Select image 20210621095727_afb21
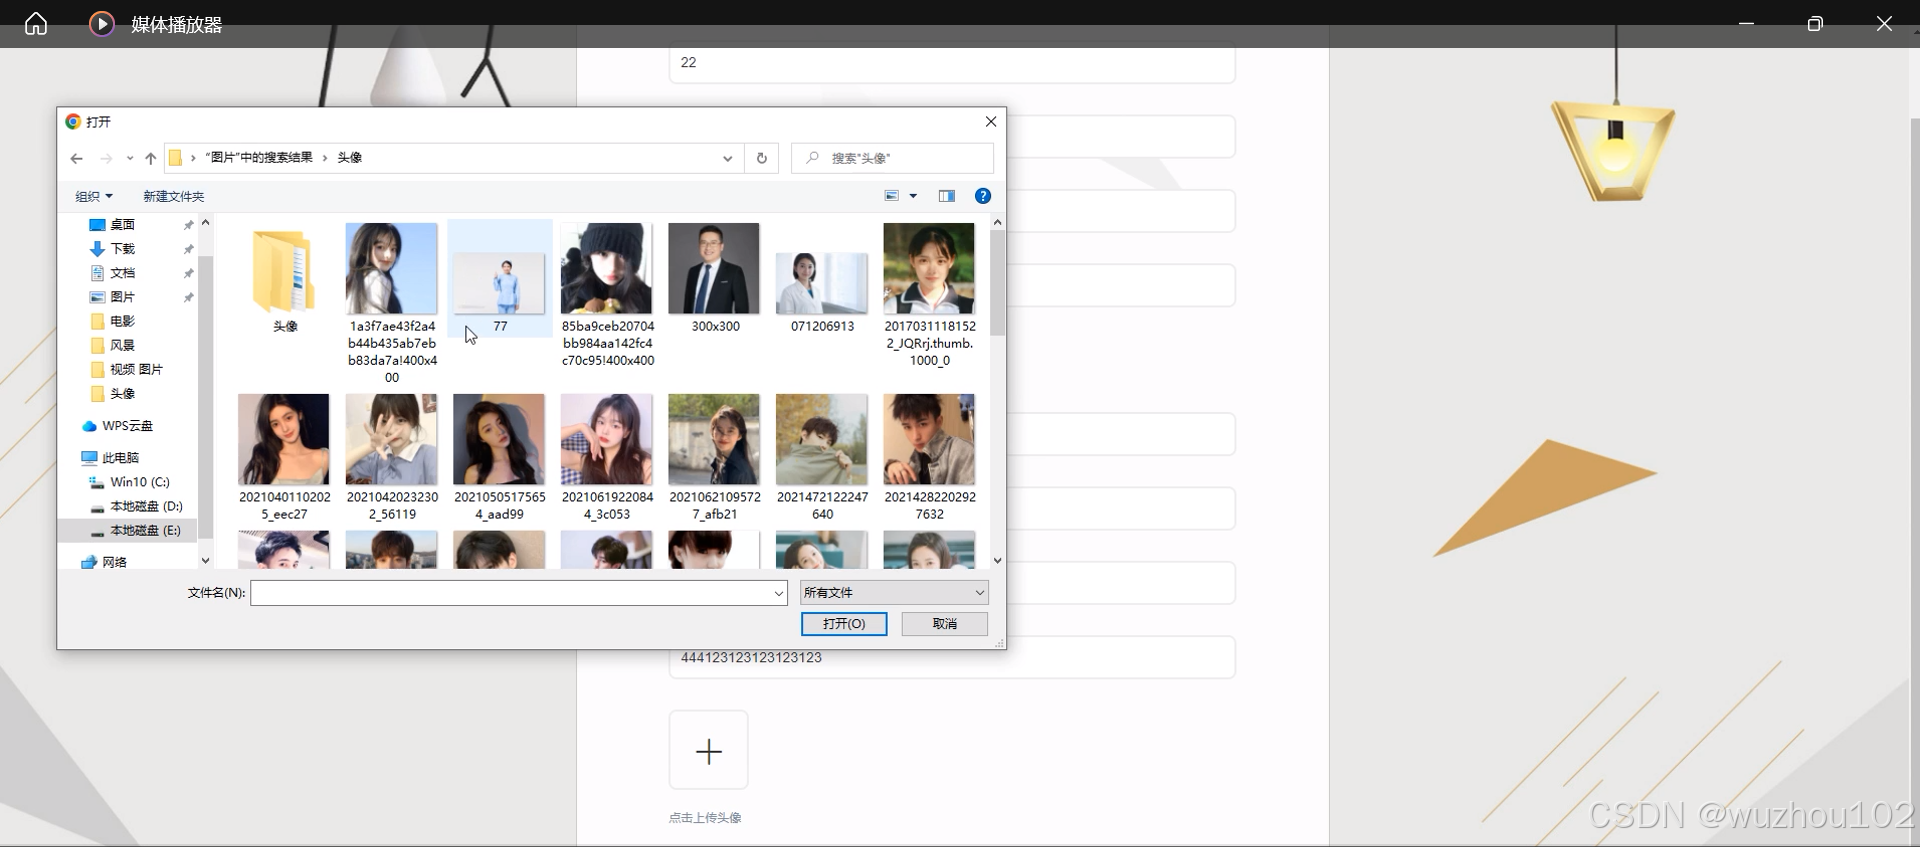 click(714, 458)
